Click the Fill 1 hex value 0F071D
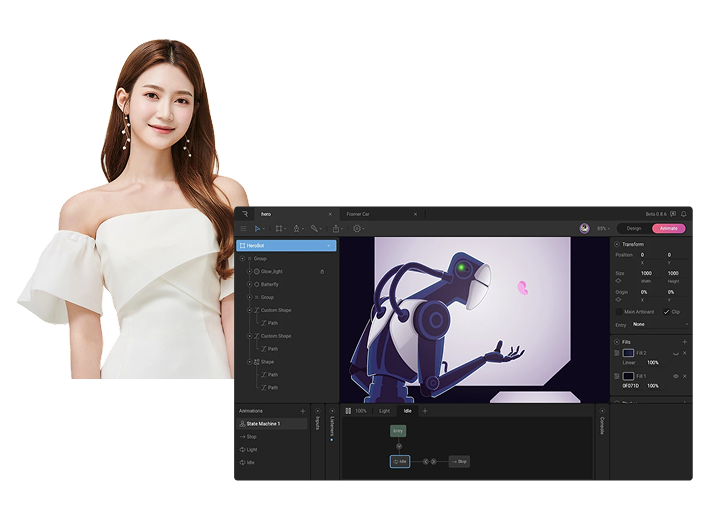719x512 pixels. [x=631, y=386]
